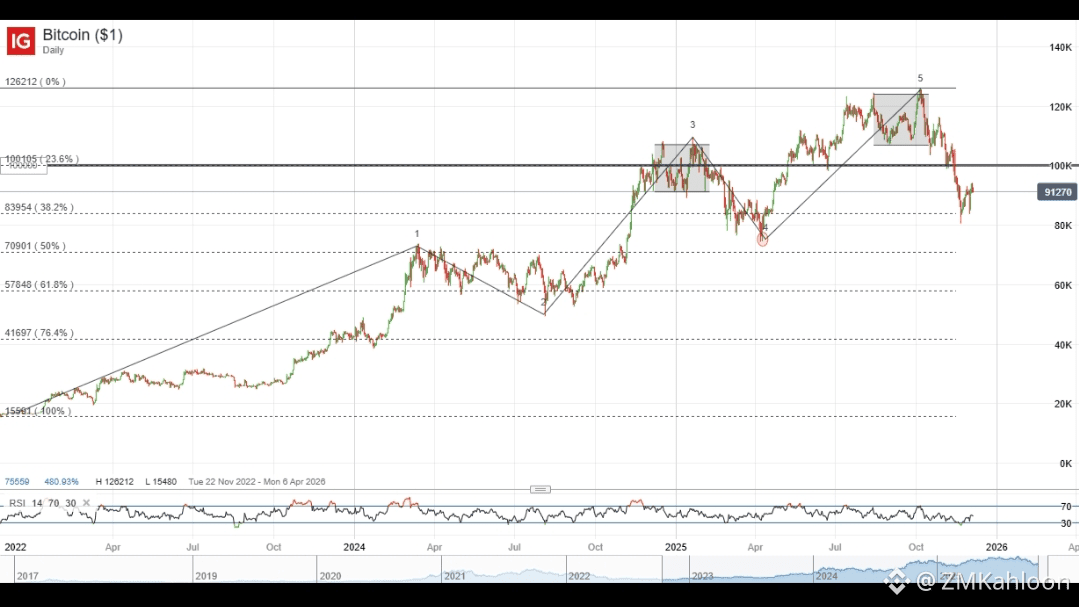Jump to 2019 in the navigator strip
The width and height of the screenshot is (1079, 607).
(x=206, y=576)
